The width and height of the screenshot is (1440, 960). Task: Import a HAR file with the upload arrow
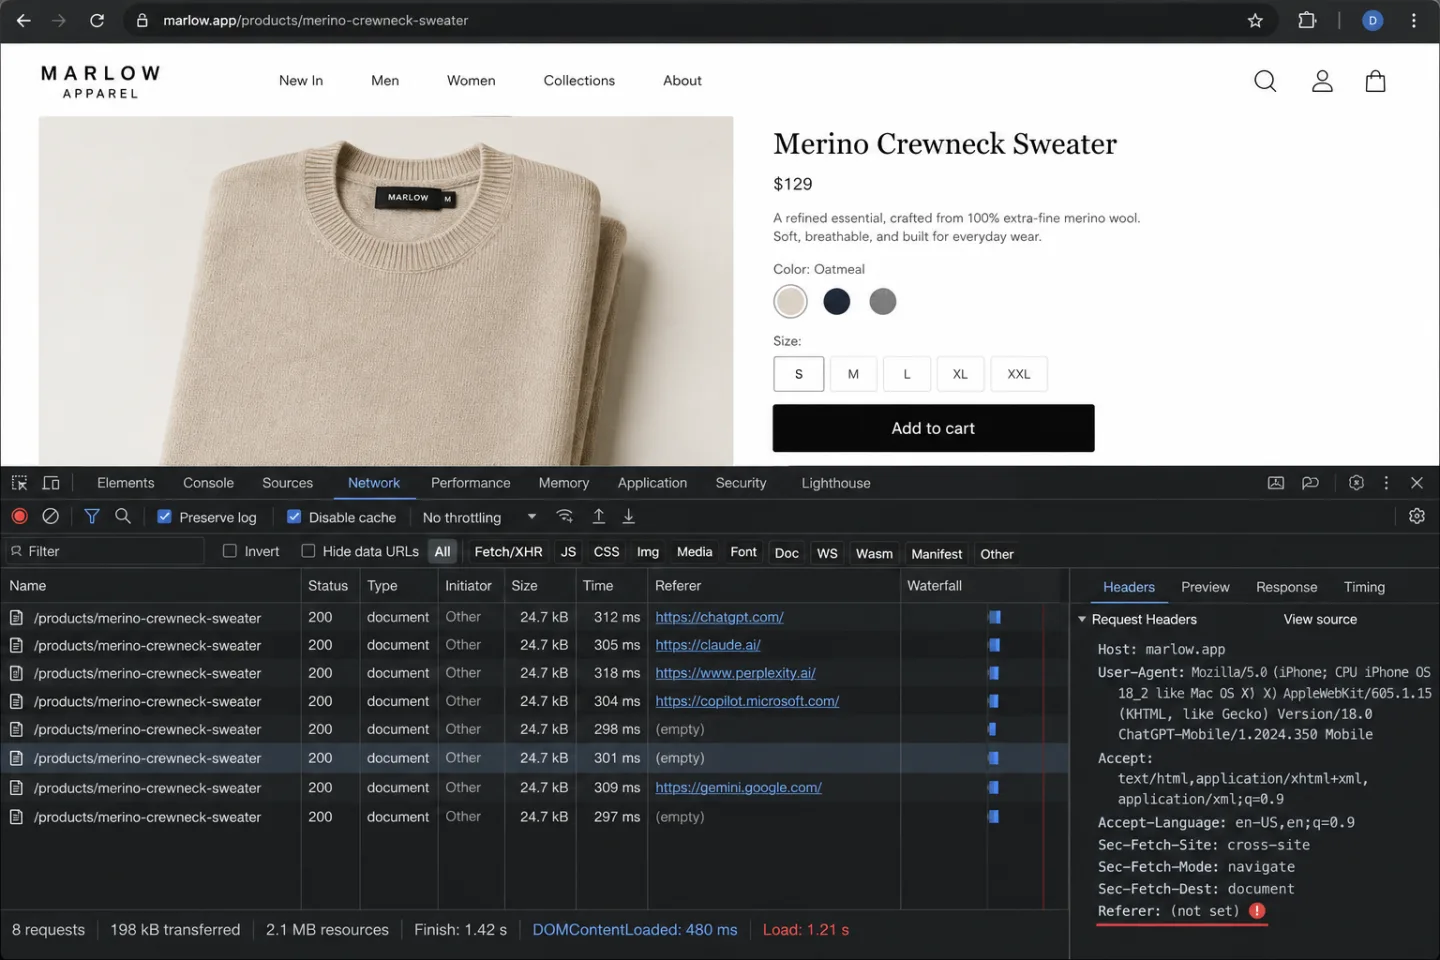(598, 516)
